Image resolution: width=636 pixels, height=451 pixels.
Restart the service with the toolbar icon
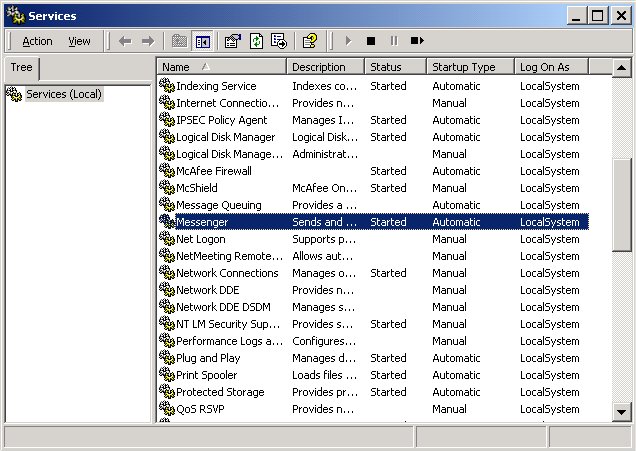click(417, 41)
